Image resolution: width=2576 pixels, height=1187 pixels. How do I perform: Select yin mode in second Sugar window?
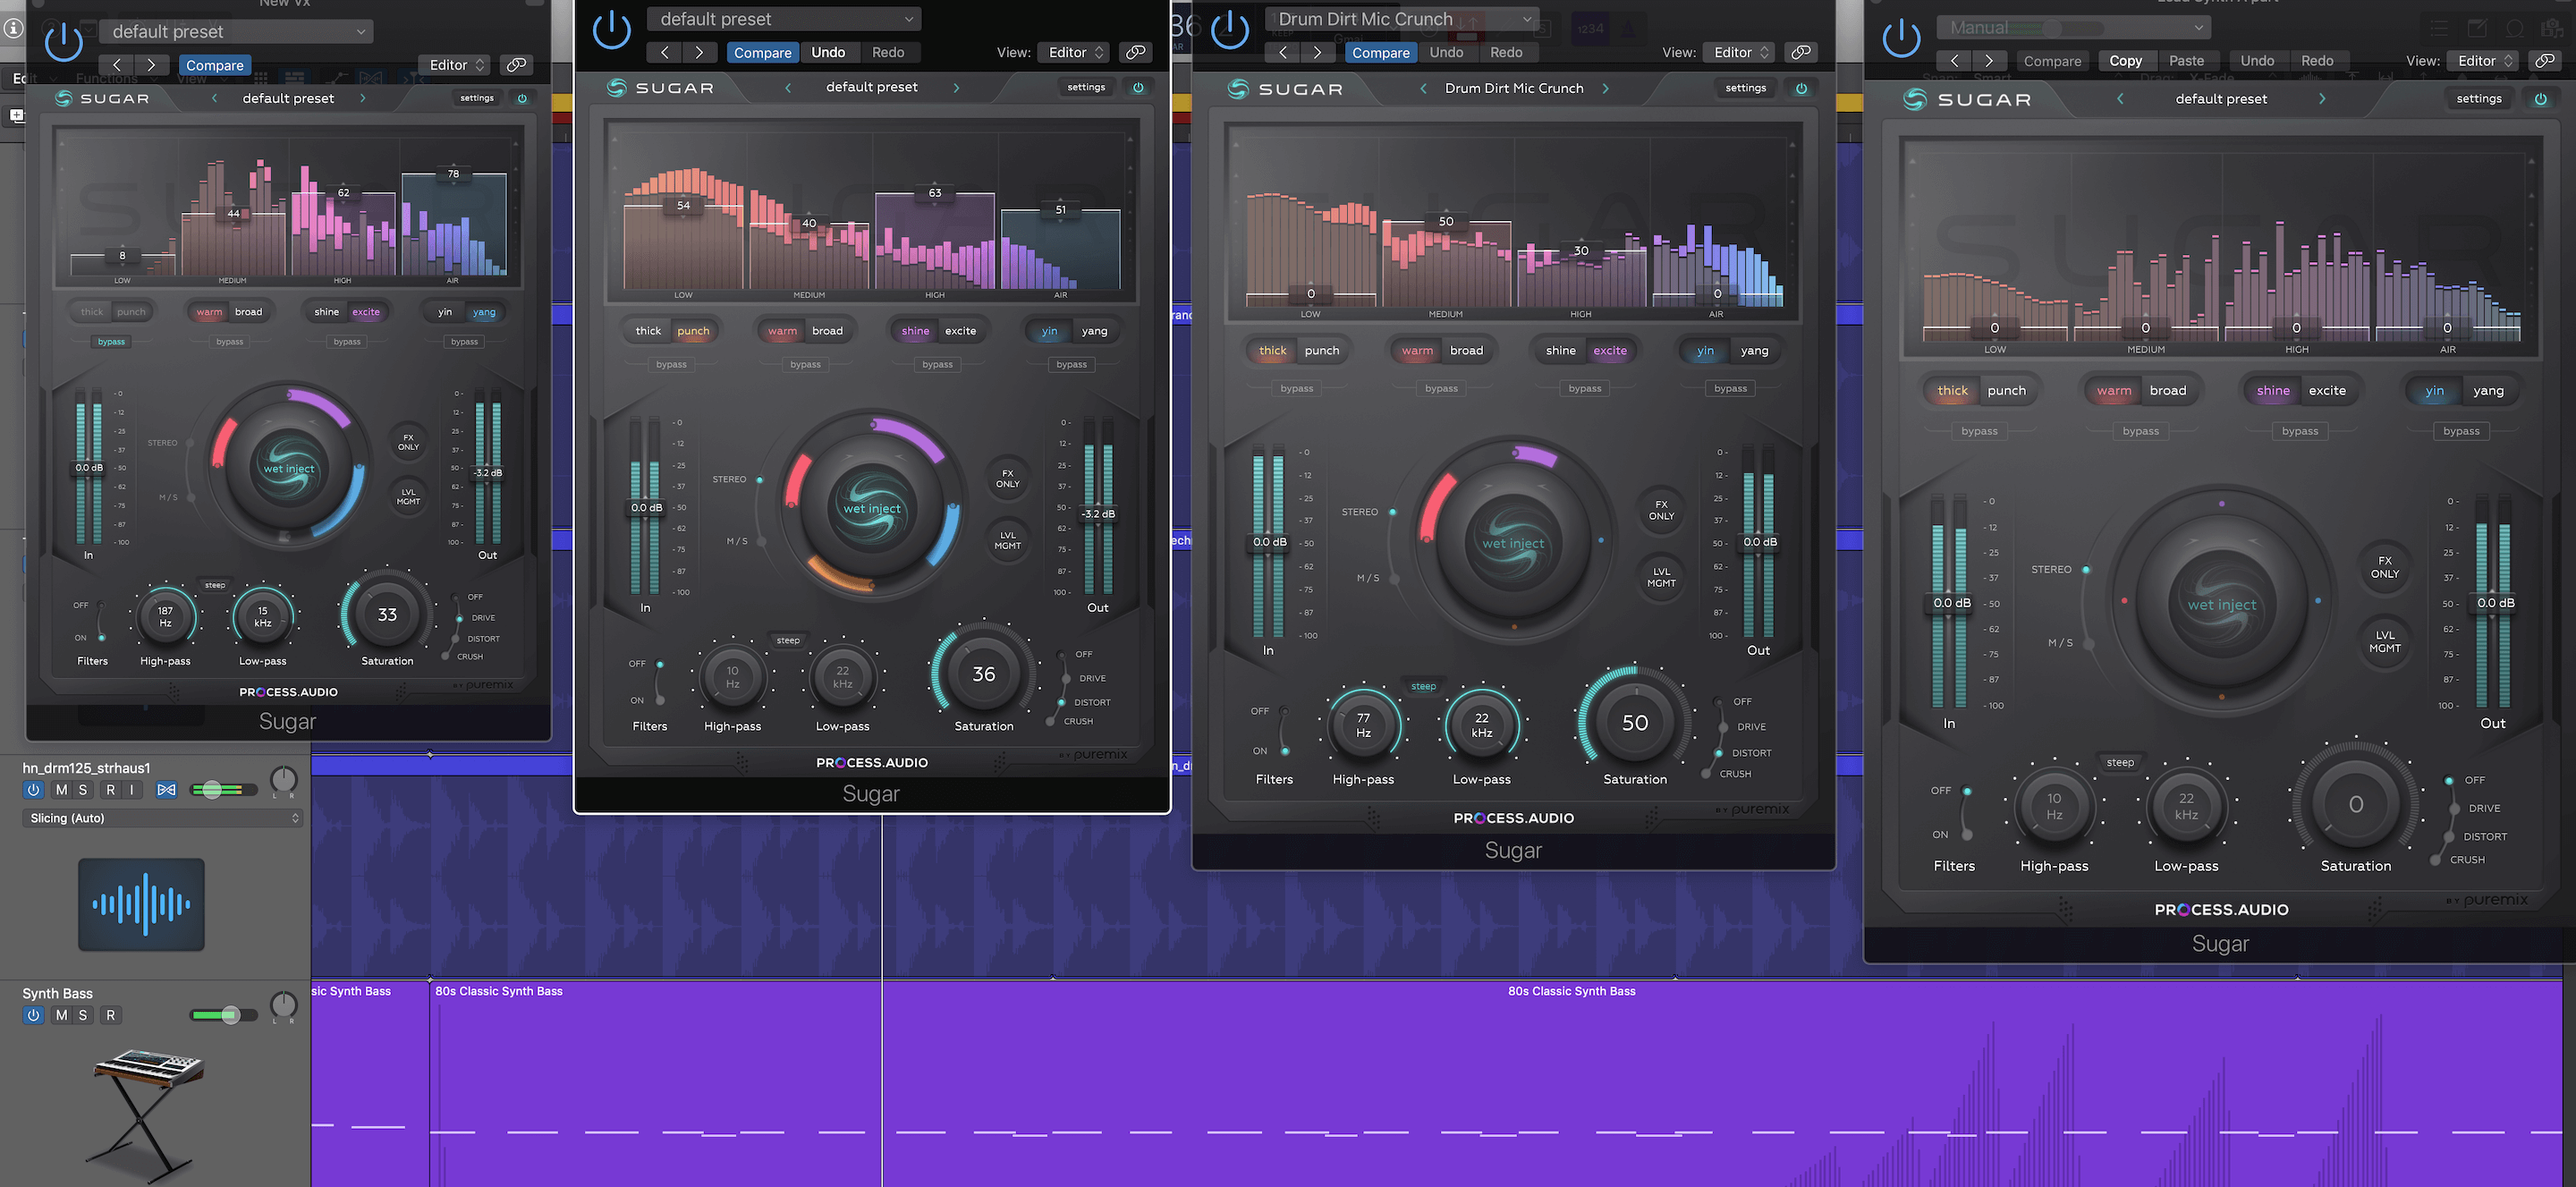[1049, 331]
